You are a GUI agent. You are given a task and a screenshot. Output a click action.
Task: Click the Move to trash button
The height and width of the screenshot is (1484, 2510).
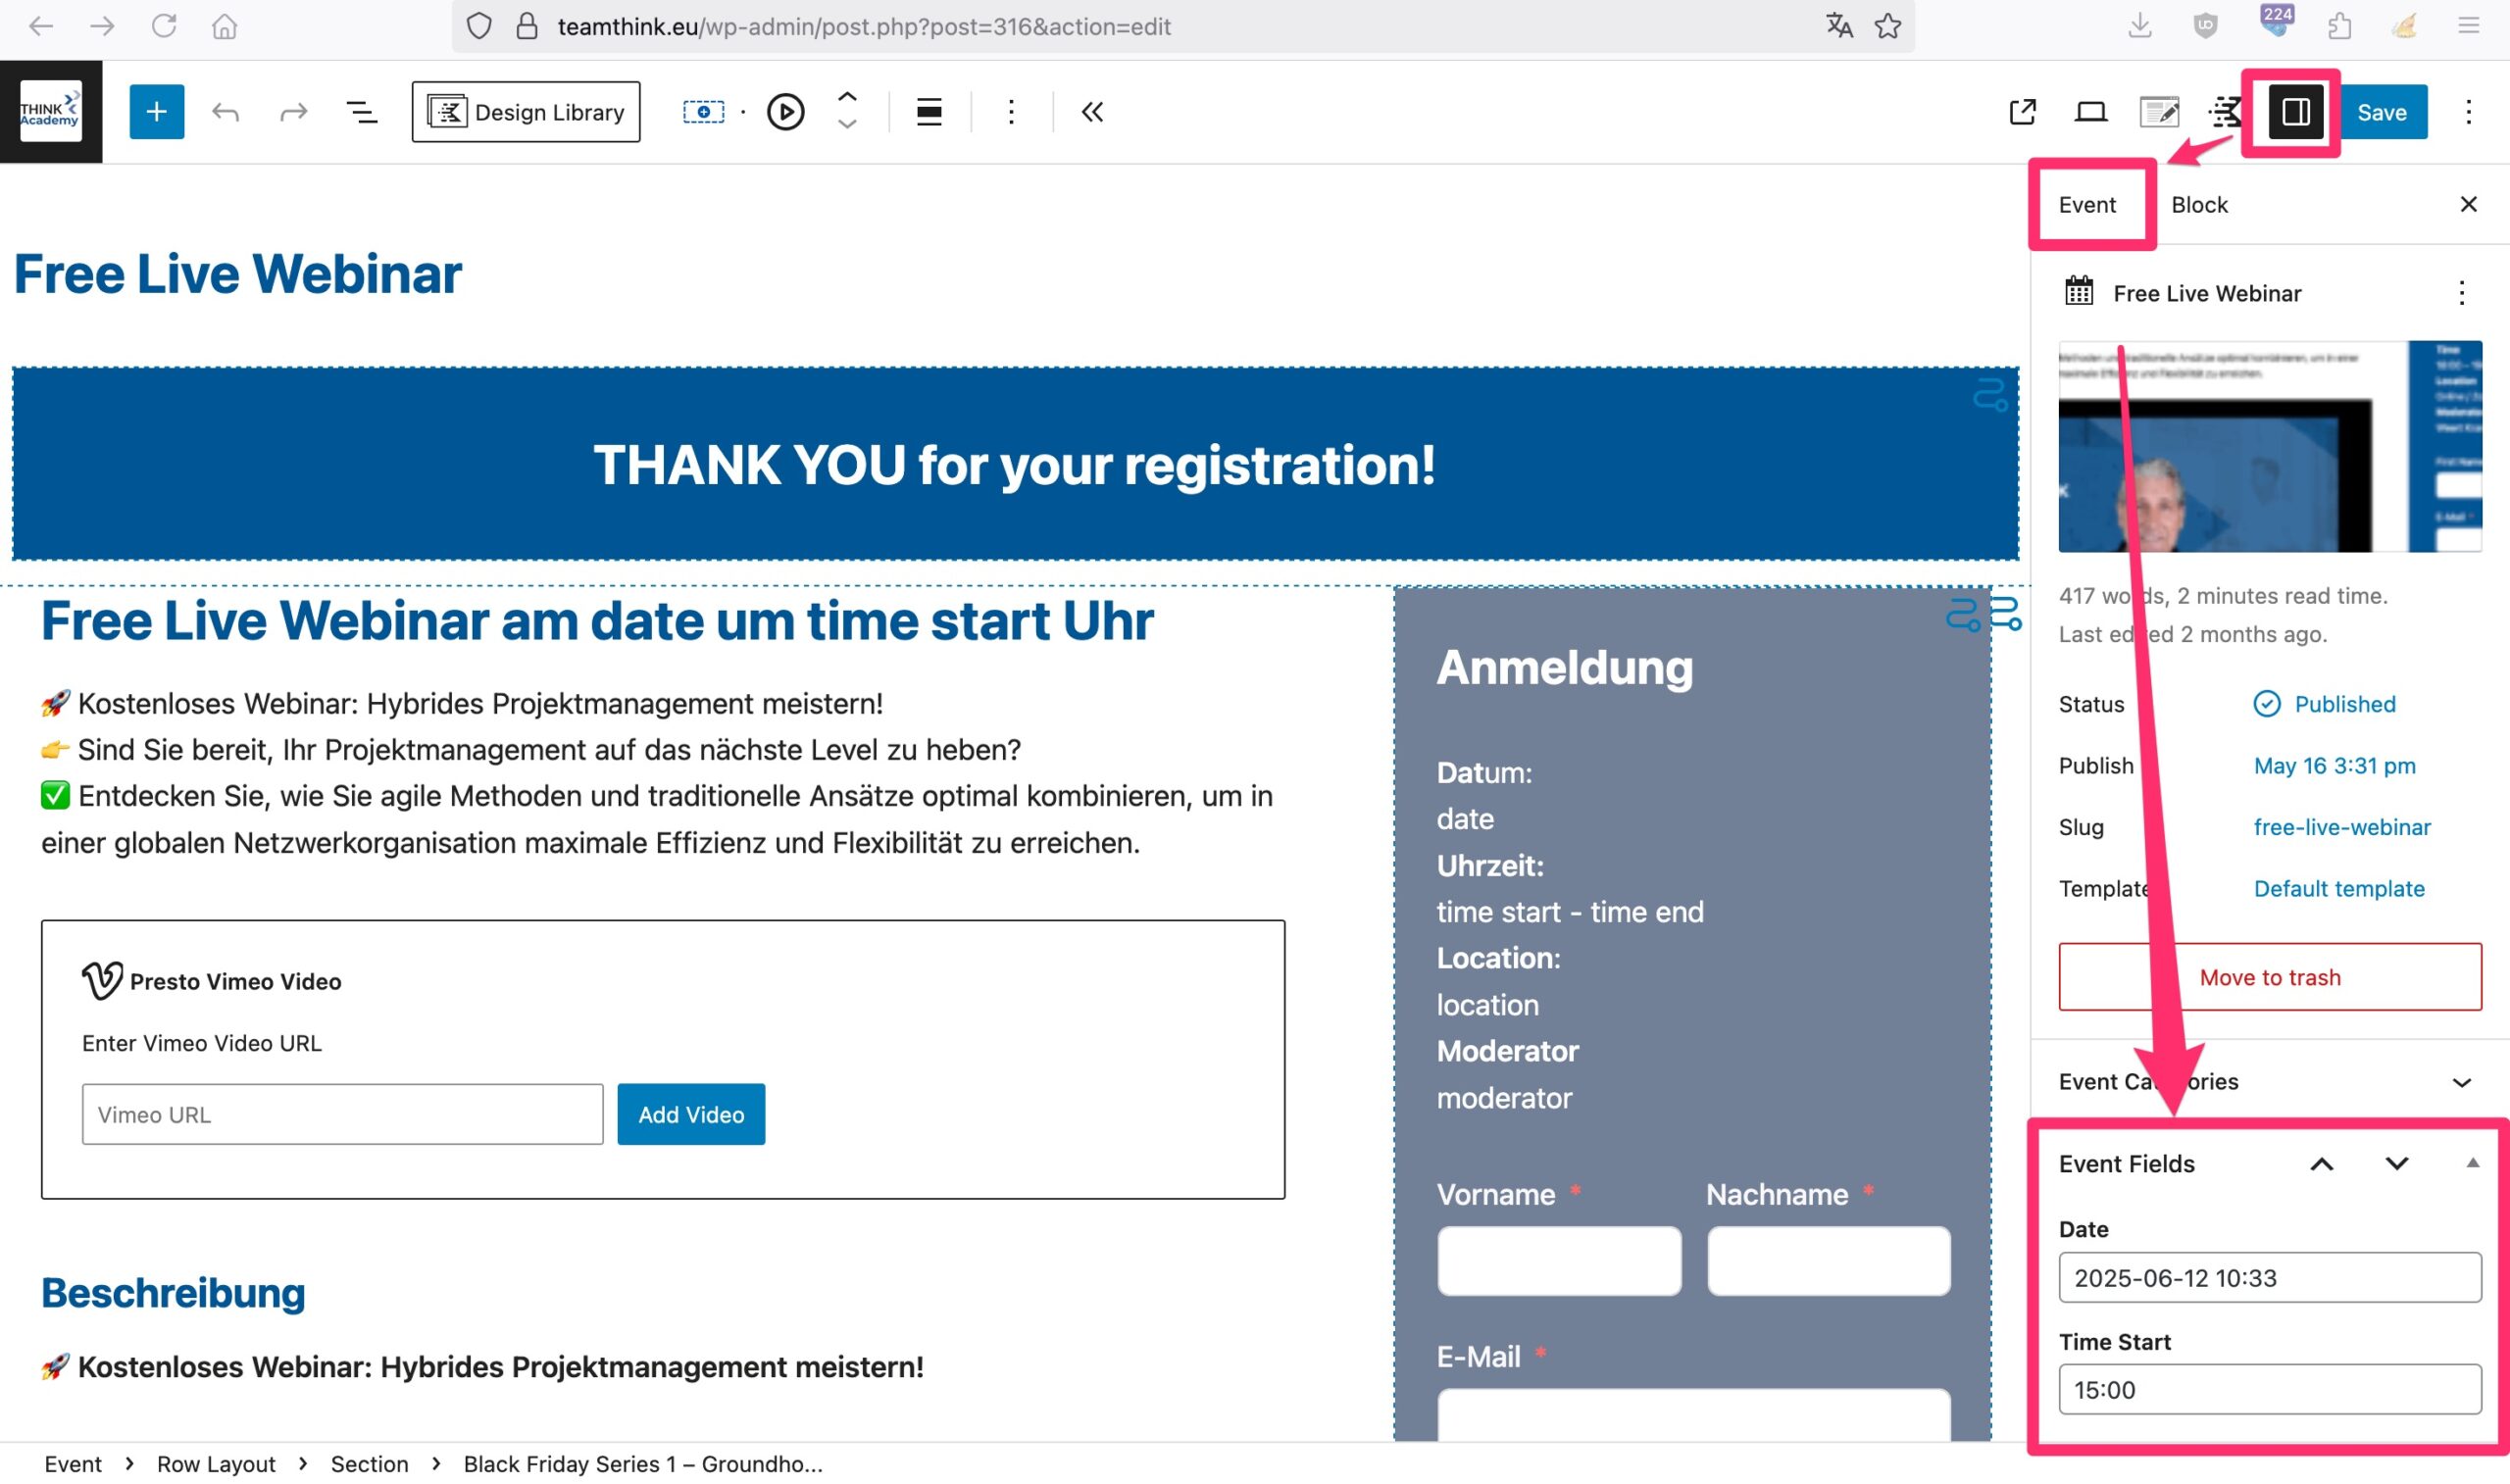[2269, 977]
